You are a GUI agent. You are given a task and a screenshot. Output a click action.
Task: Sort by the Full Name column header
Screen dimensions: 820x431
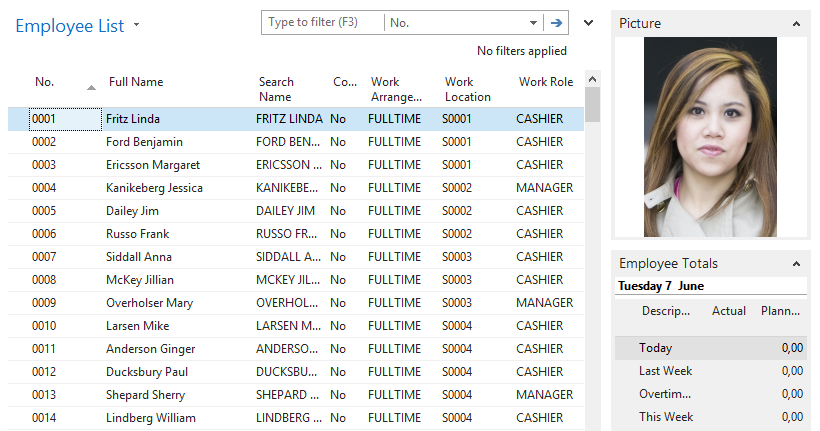pyautogui.click(x=136, y=82)
